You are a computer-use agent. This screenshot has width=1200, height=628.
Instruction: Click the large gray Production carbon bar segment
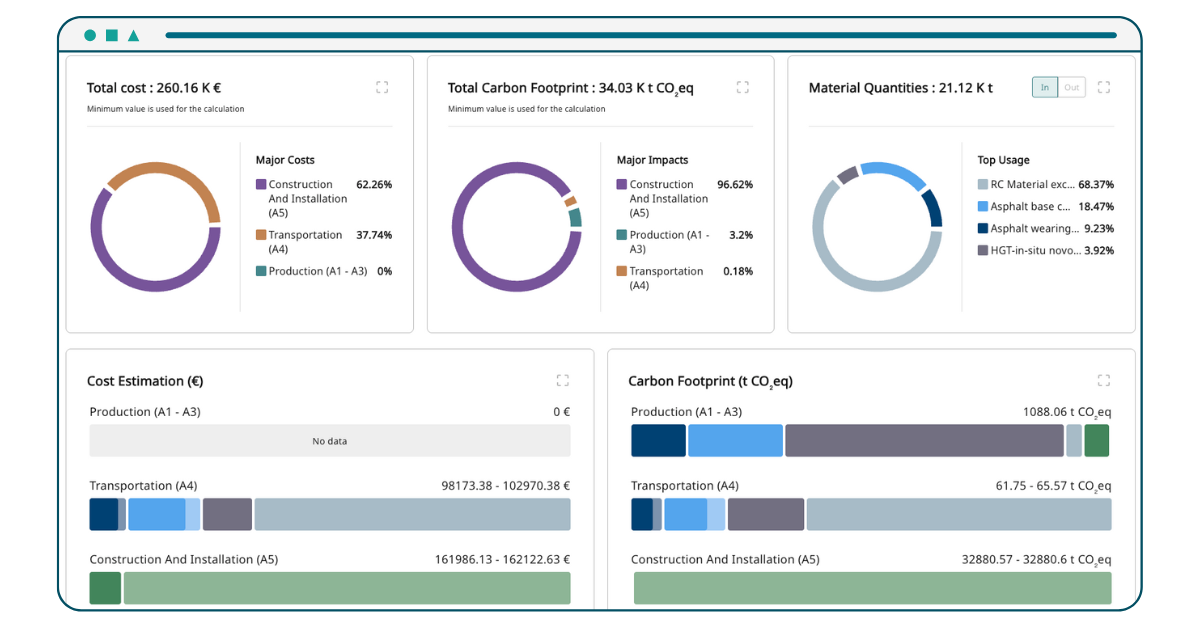pyautogui.click(x=924, y=441)
